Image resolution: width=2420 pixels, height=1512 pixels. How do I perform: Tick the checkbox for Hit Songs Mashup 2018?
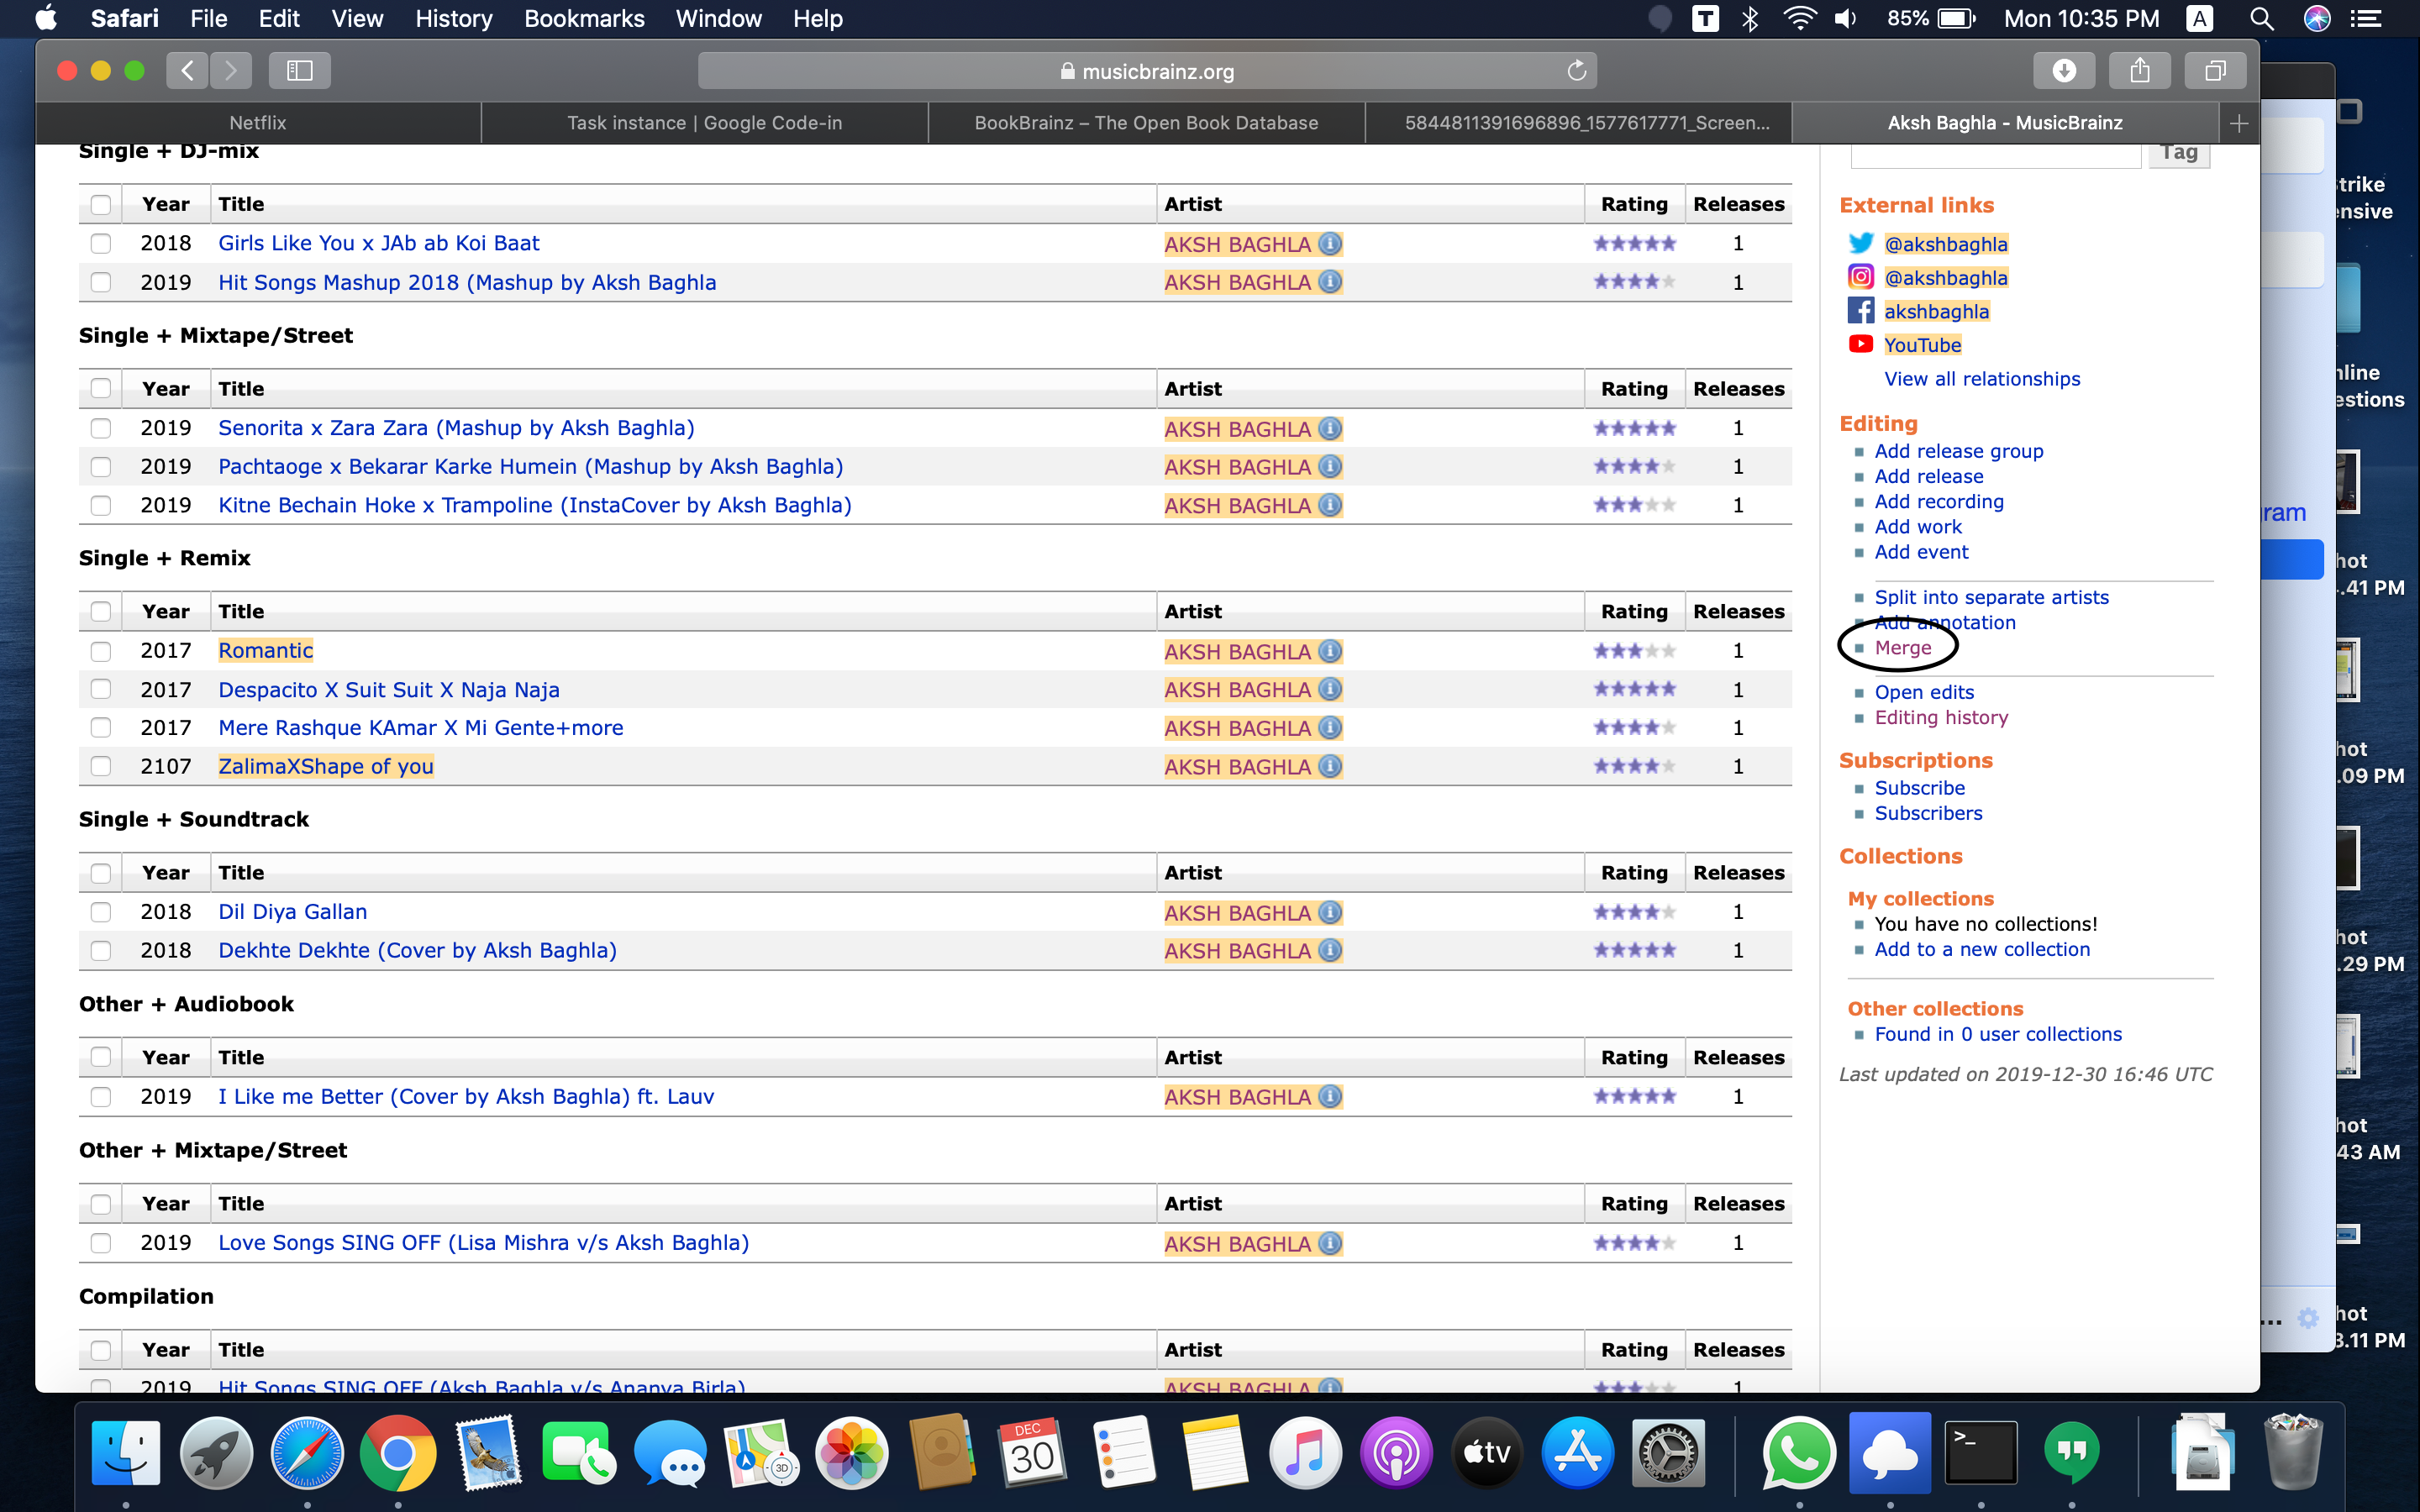(x=101, y=282)
